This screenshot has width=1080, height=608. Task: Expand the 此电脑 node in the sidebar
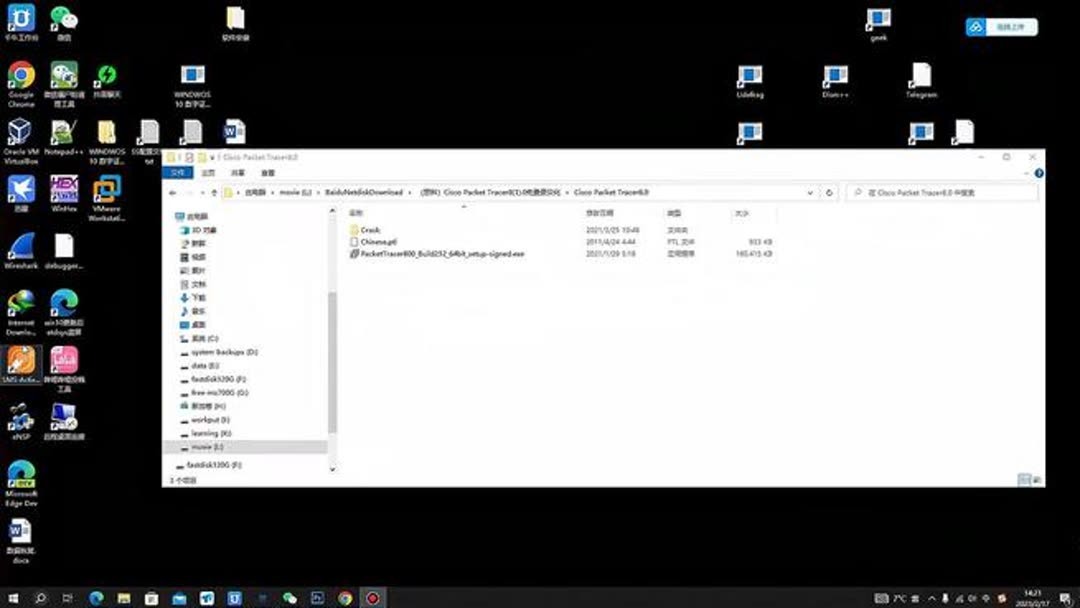coord(174,216)
